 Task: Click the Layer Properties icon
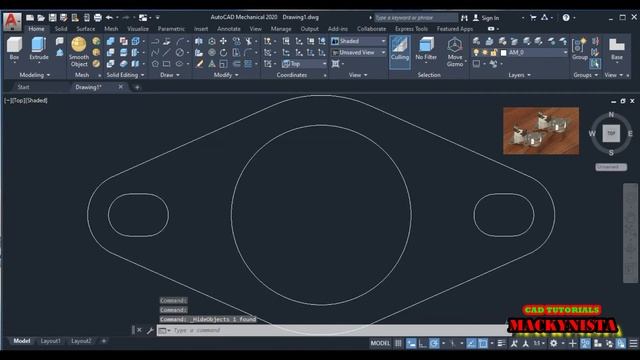click(476, 41)
